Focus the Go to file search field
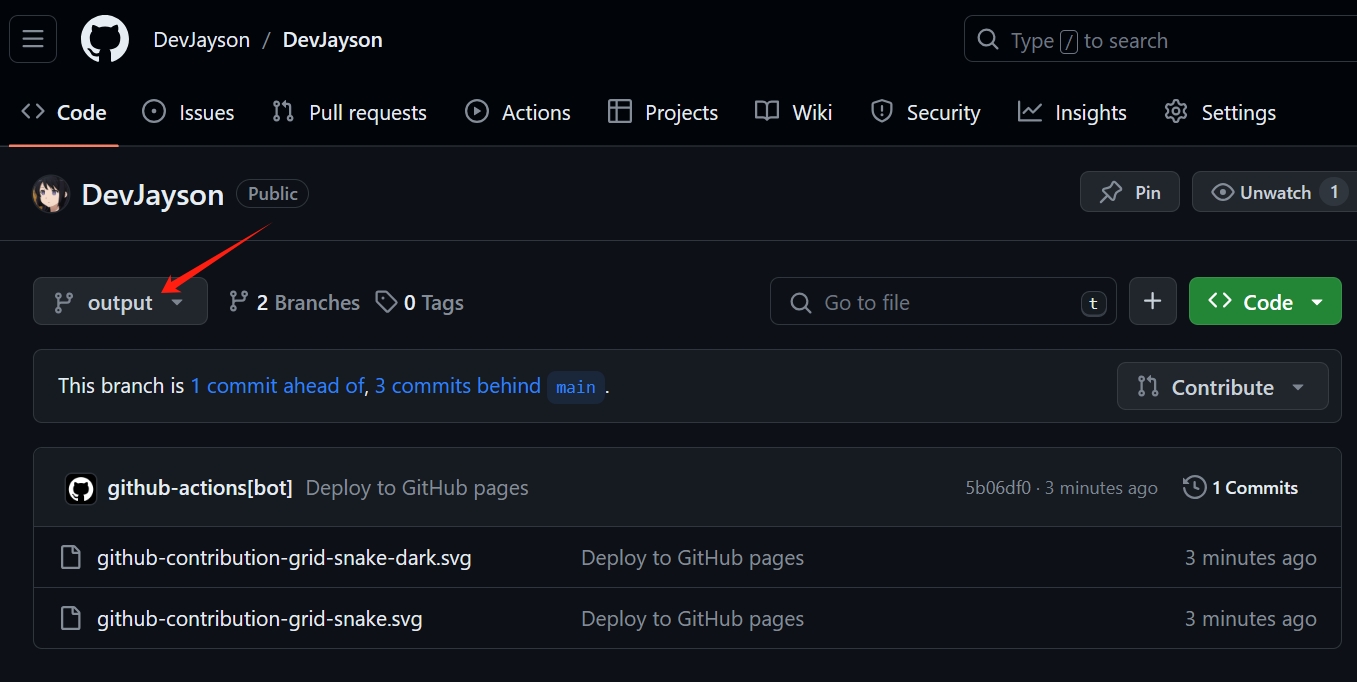Viewport: 1357px width, 682px height. tap(943, 302)
